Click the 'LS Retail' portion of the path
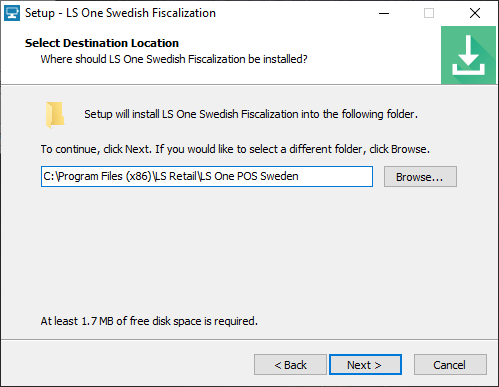 coord(175,176)
